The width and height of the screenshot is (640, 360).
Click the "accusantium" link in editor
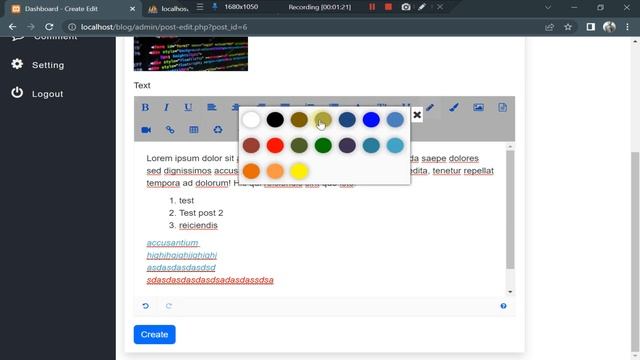172,243
